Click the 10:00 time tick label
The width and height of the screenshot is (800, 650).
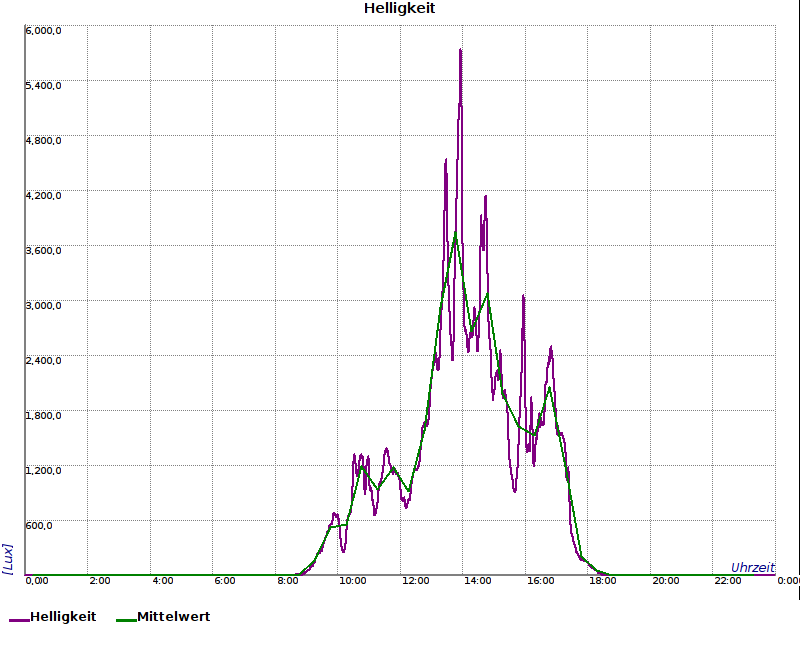(353, 581)
